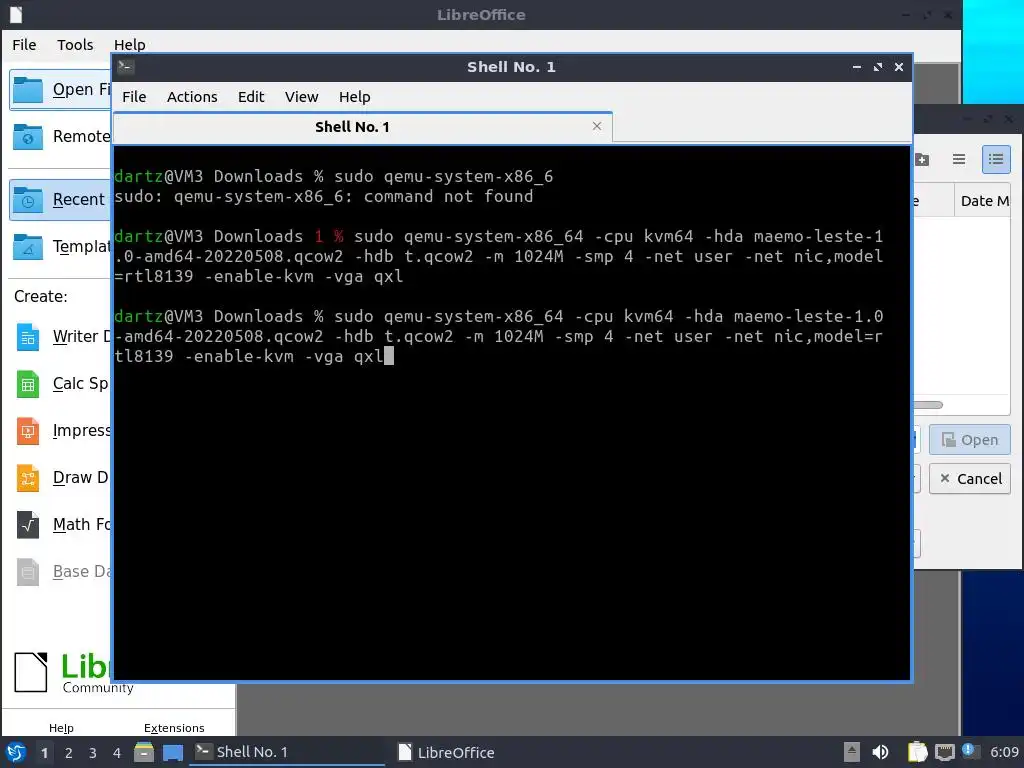This screenshot has width=1024, height=768.
Task: Open the File menu in Shell No. 1 window
Action: tap(134, 97)
